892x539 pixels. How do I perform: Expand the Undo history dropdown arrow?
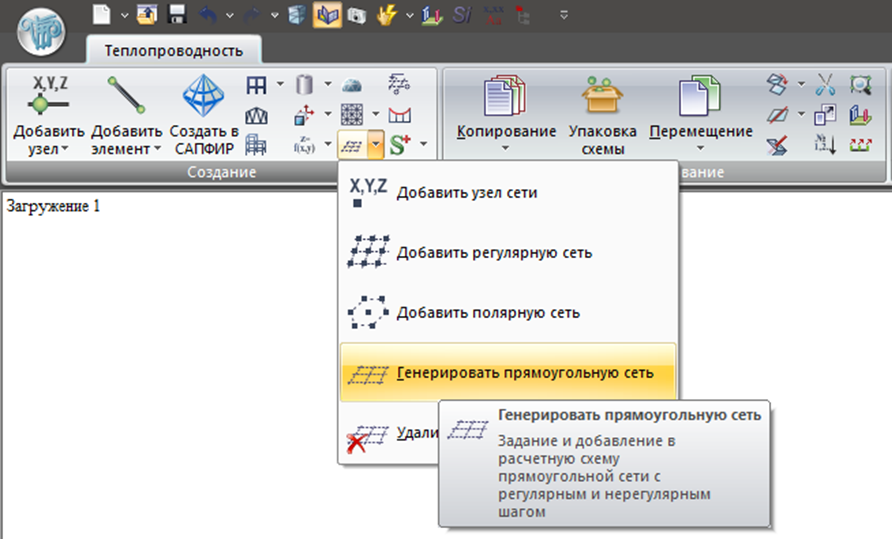click(230, 15)
